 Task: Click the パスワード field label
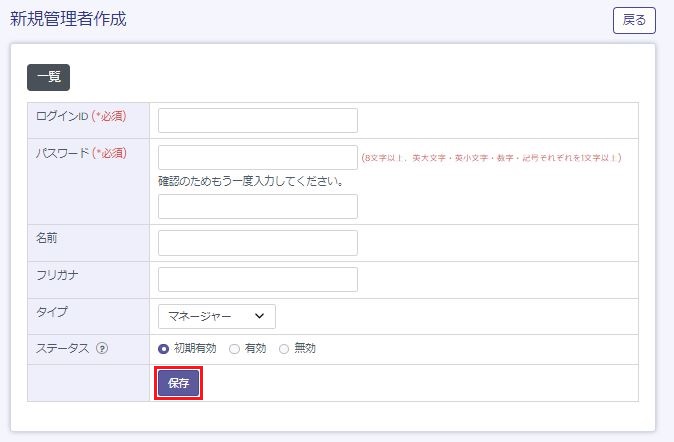click(62, 153)
